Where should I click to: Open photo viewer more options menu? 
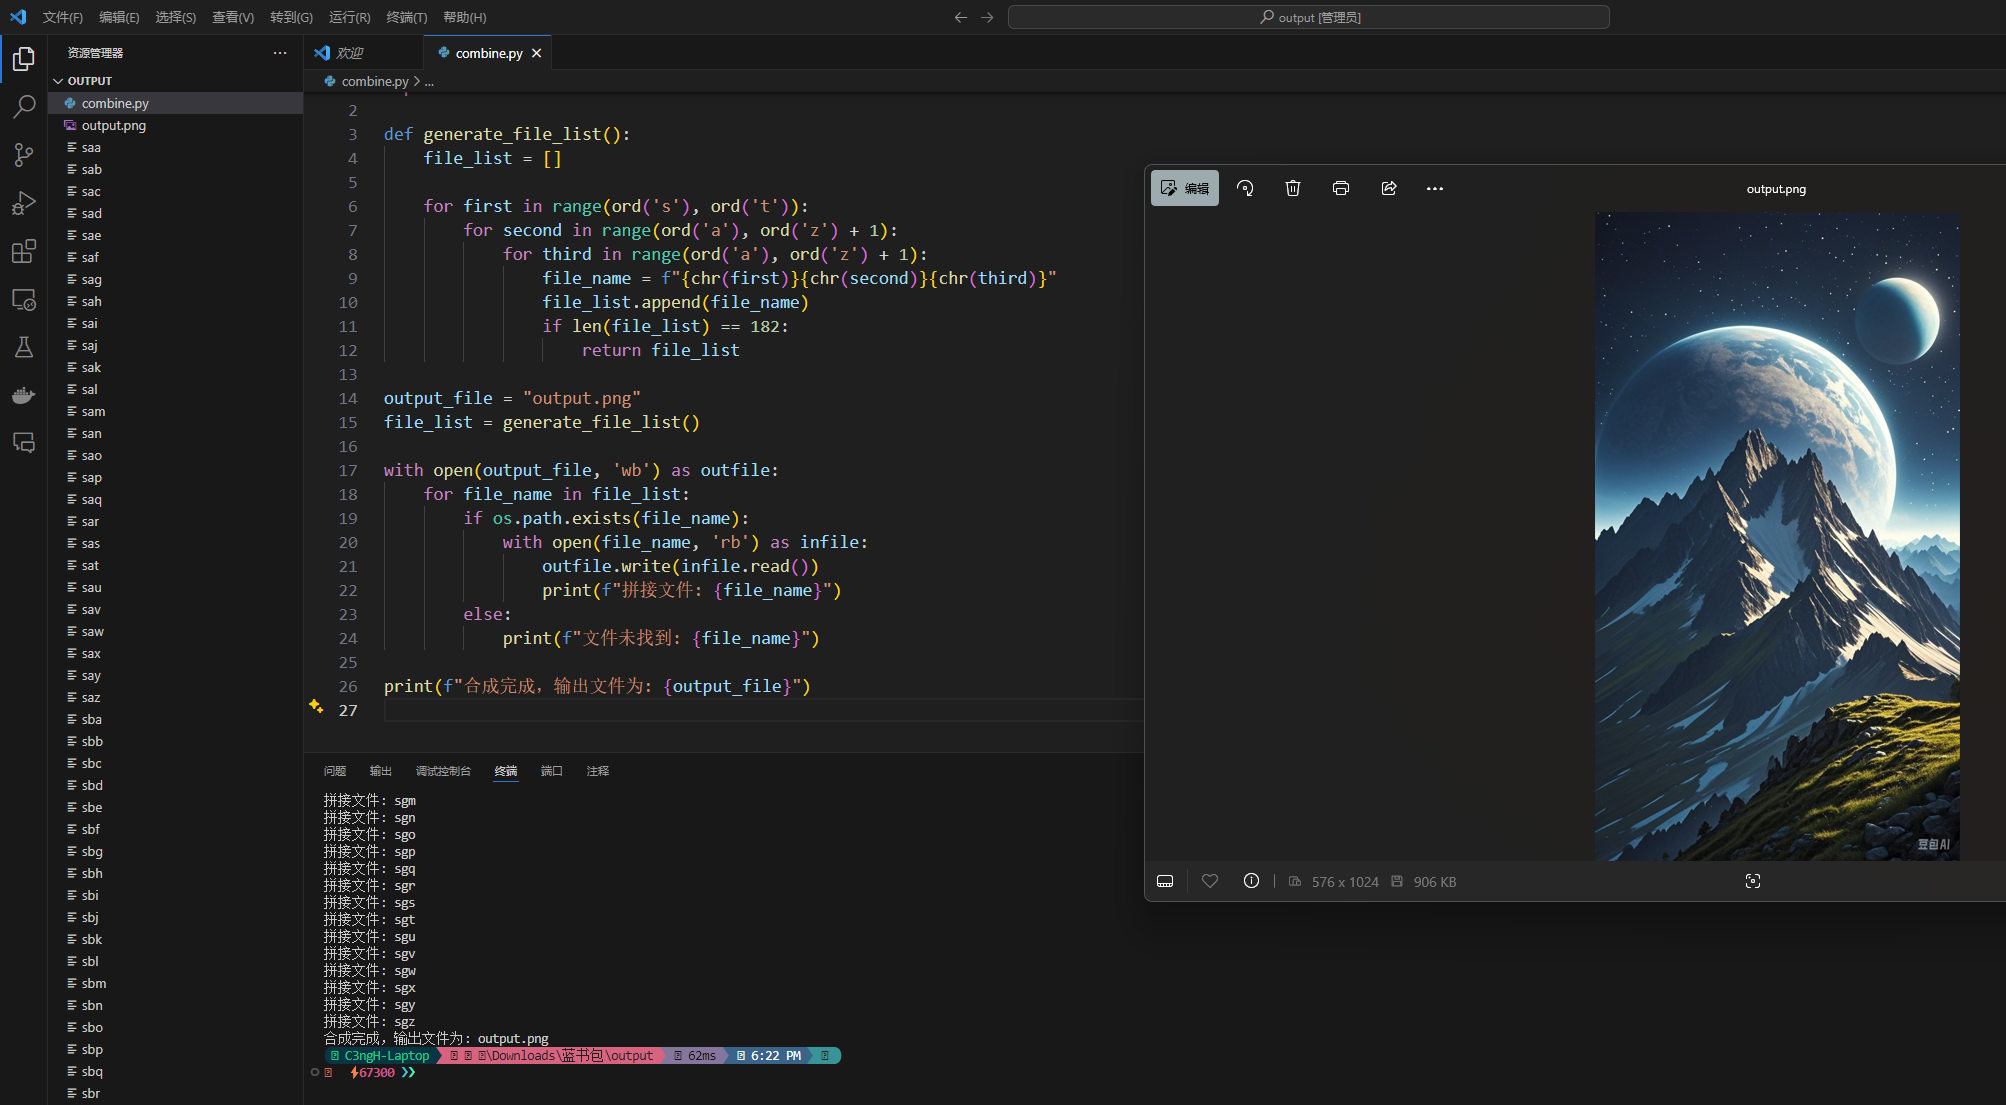coord(1435,188)
